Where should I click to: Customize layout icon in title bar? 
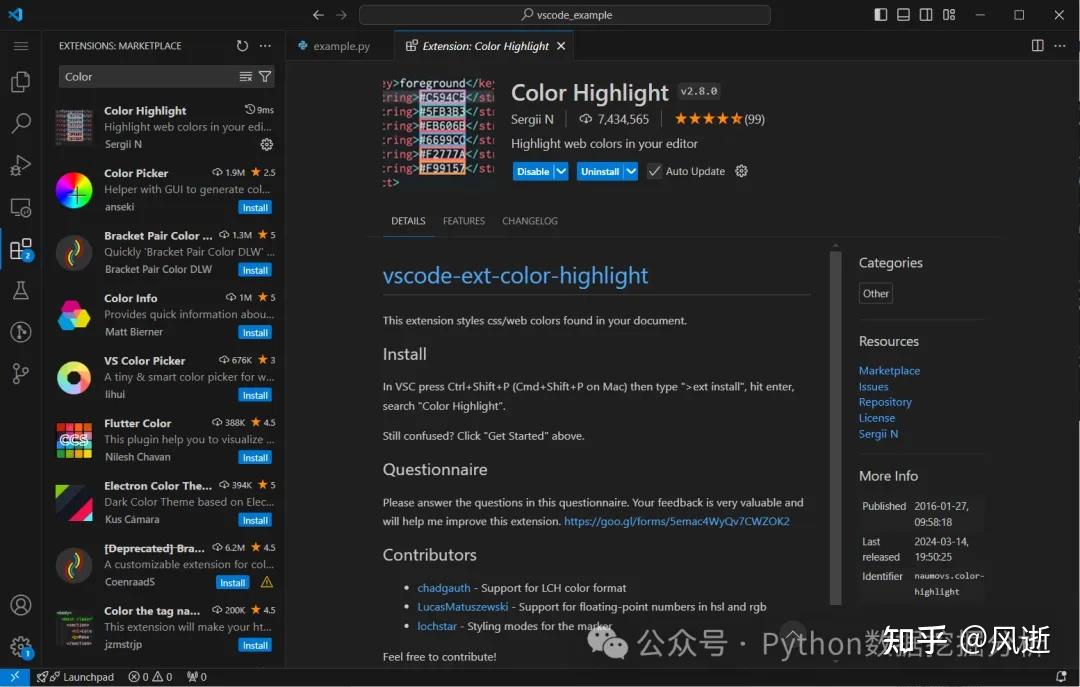949,14
